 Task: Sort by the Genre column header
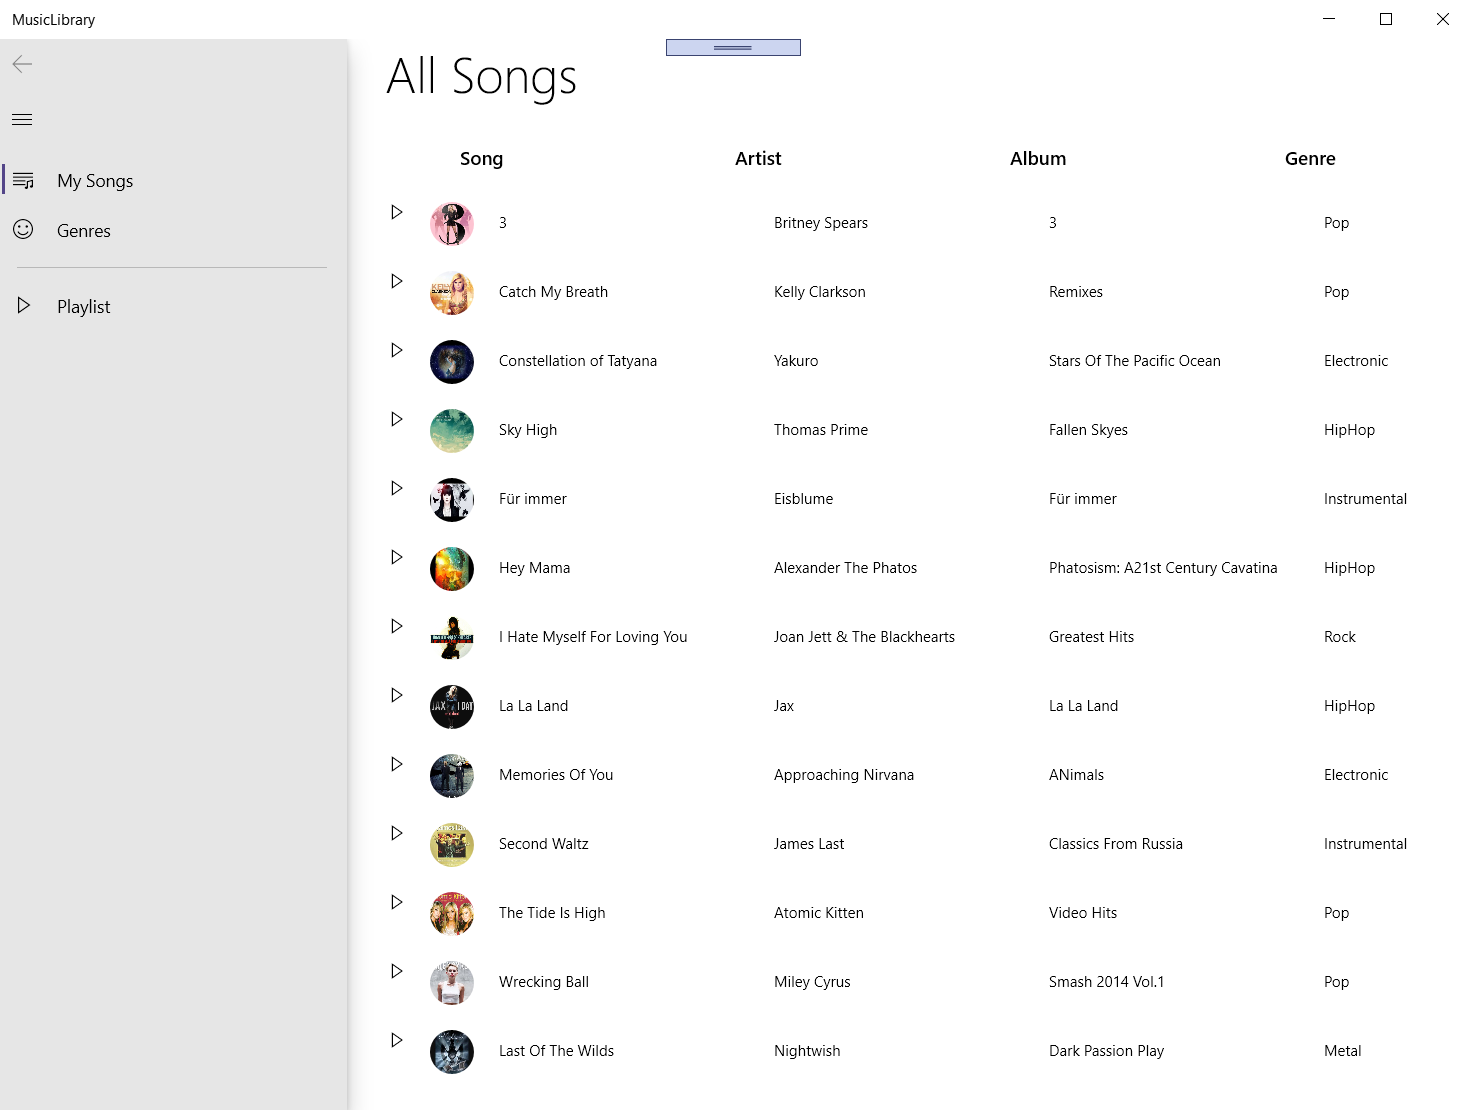click(x=1310, y=158)
